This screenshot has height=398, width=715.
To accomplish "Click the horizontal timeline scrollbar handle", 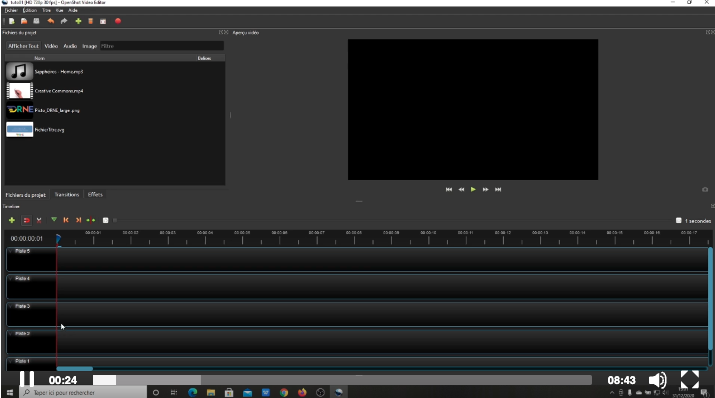I will (x=74, y=368).
